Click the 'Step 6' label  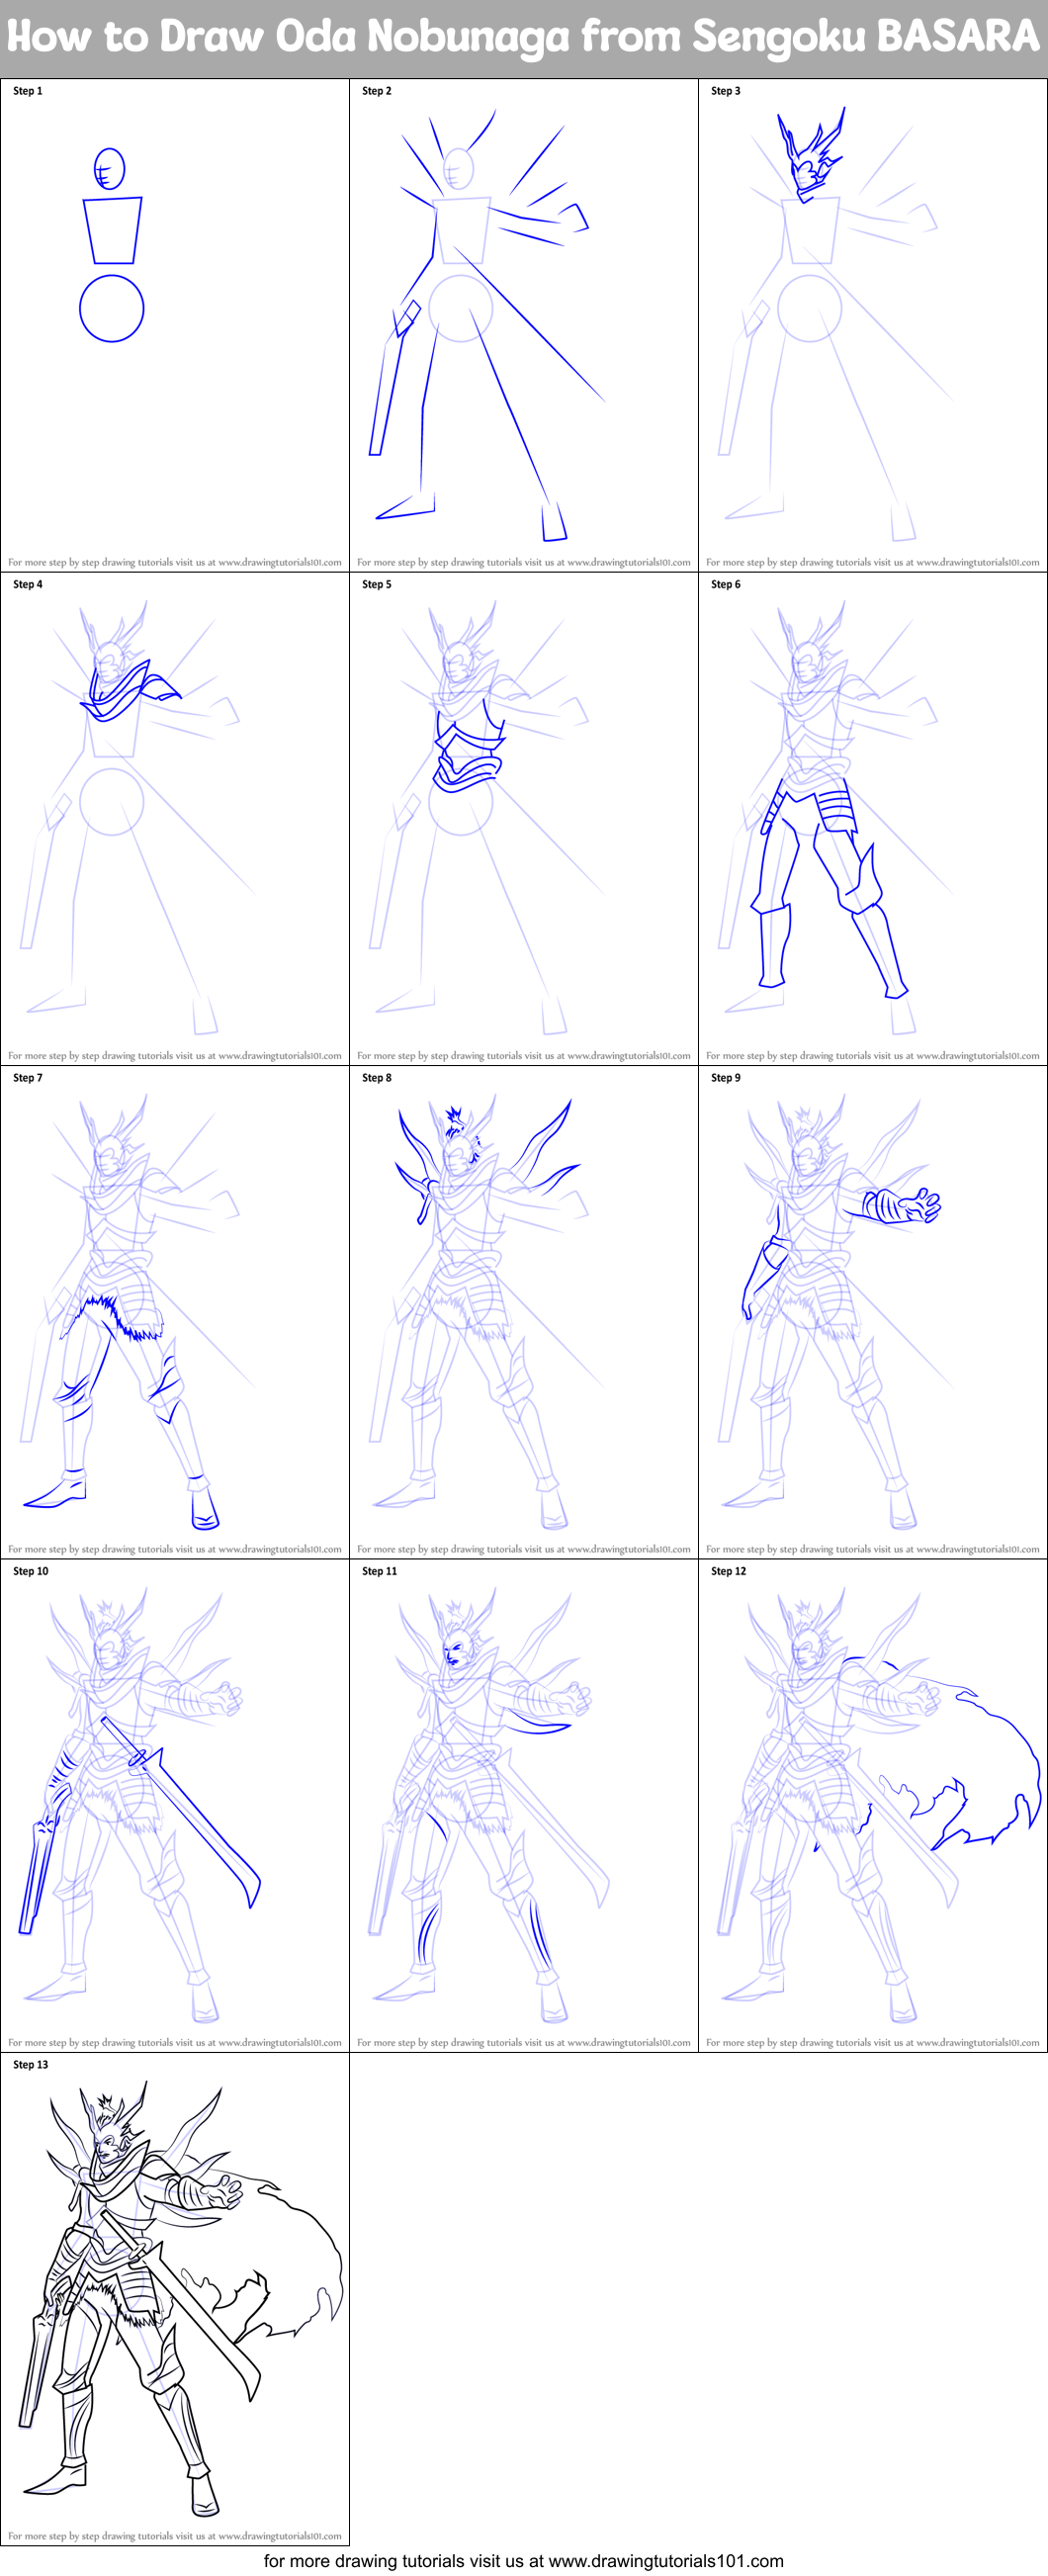point(726,584)
